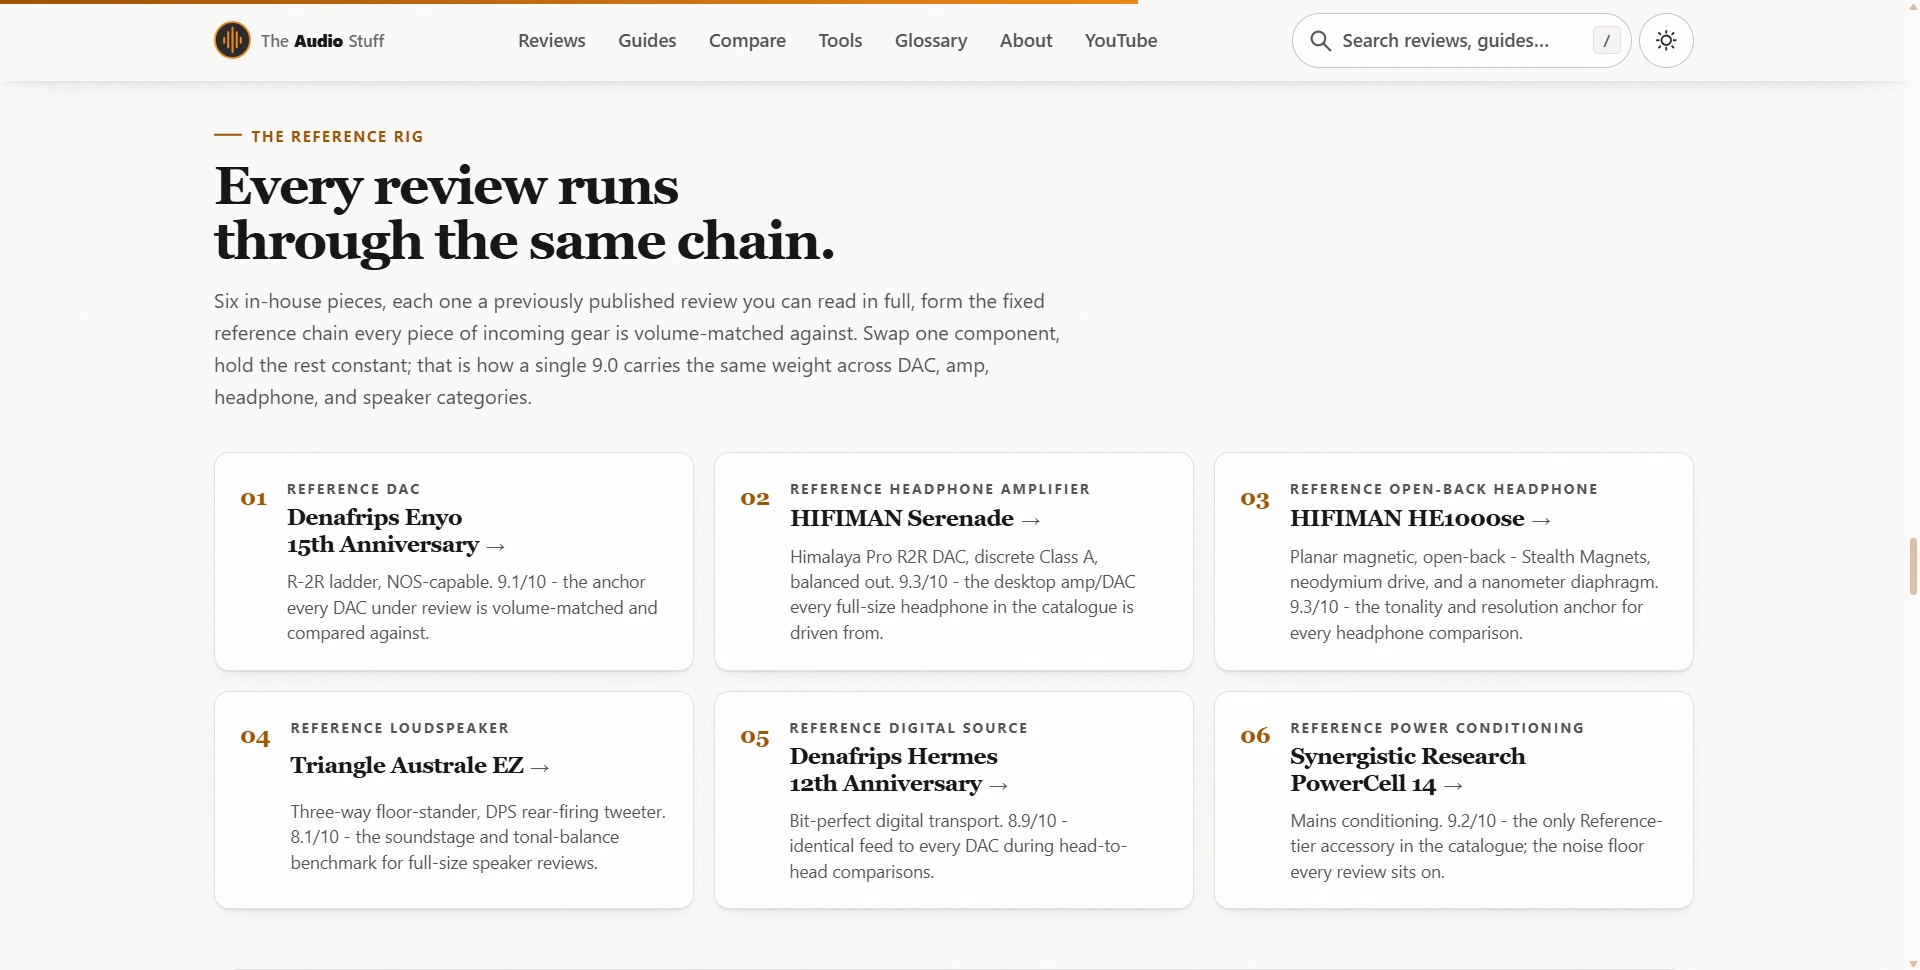Open HIFIMAN Serenade review link
1920x970 pixels.
[x=915, y=518]
